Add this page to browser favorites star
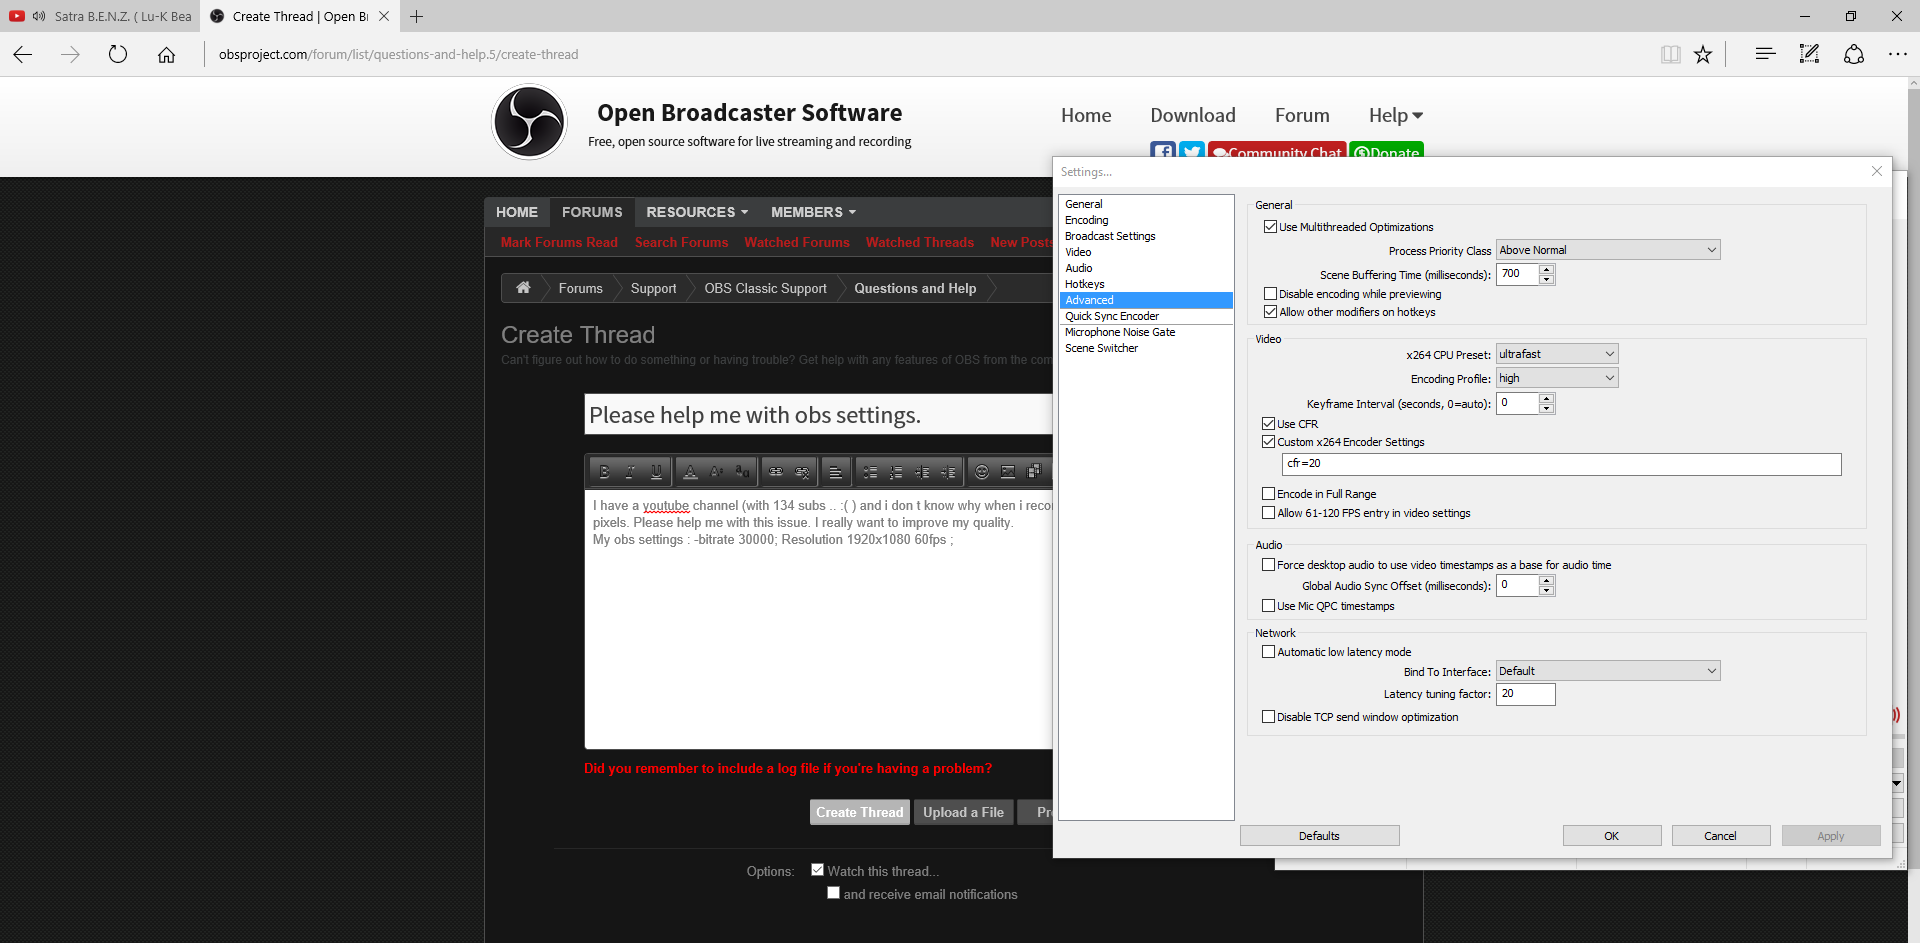This screenshot has height=943, width=1920. 1703,54
